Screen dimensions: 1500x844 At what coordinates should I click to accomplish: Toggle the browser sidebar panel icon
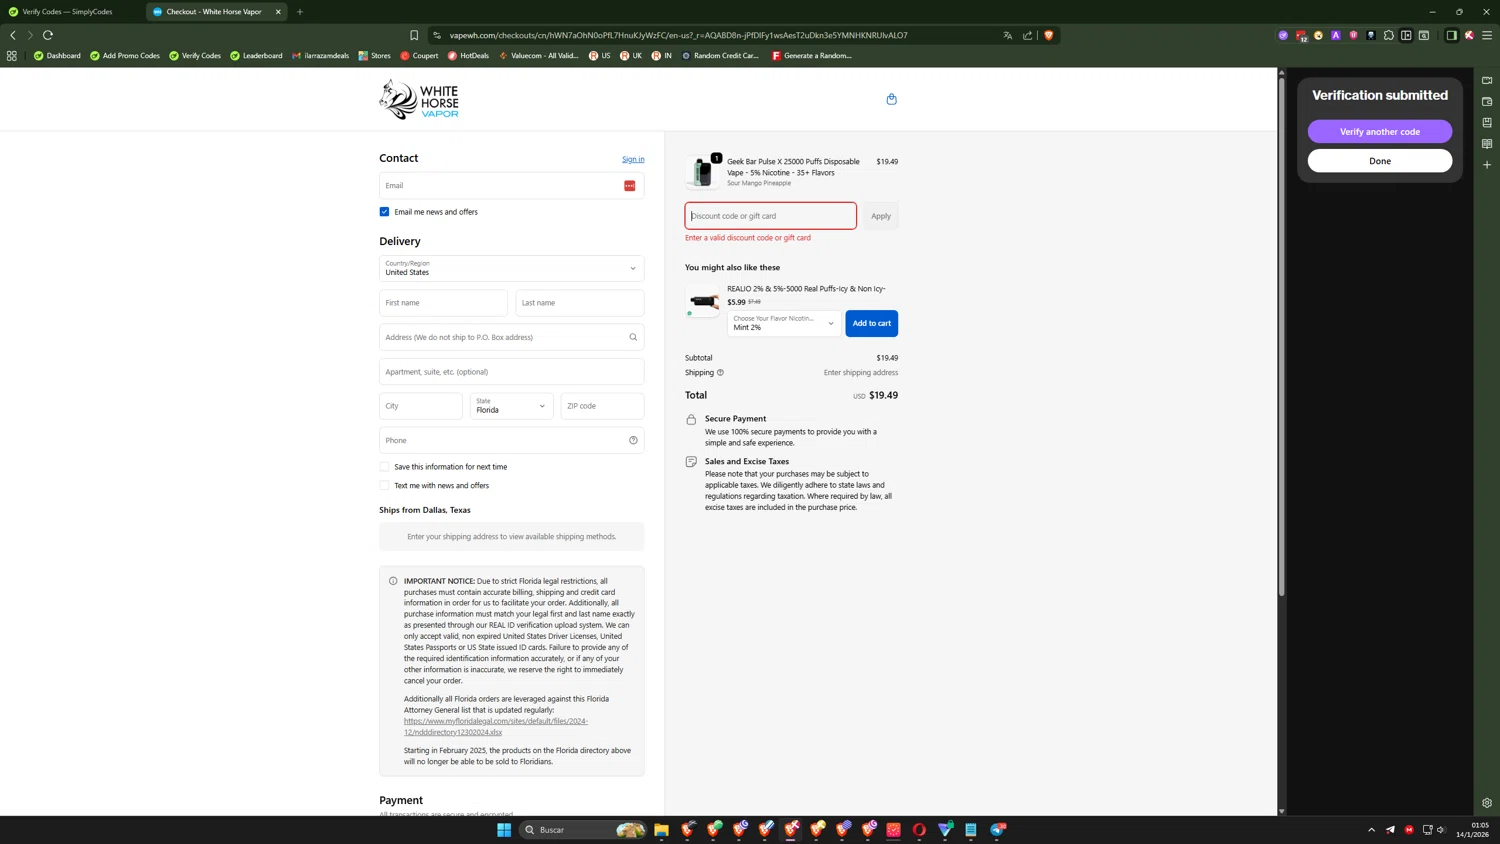coord(1451,35)
